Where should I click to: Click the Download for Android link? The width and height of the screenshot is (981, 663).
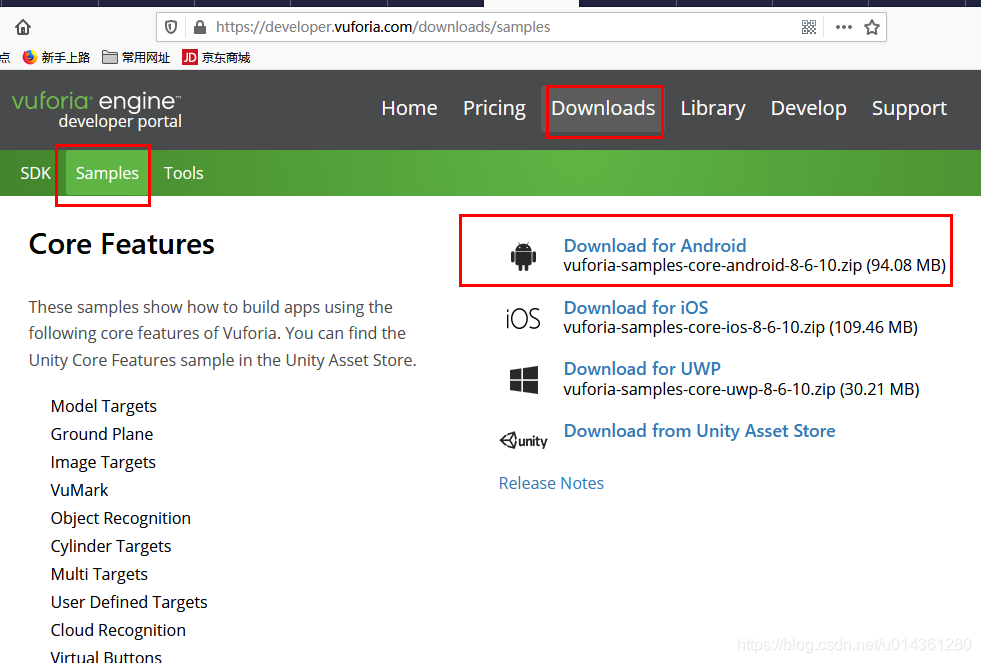(654, 245)
